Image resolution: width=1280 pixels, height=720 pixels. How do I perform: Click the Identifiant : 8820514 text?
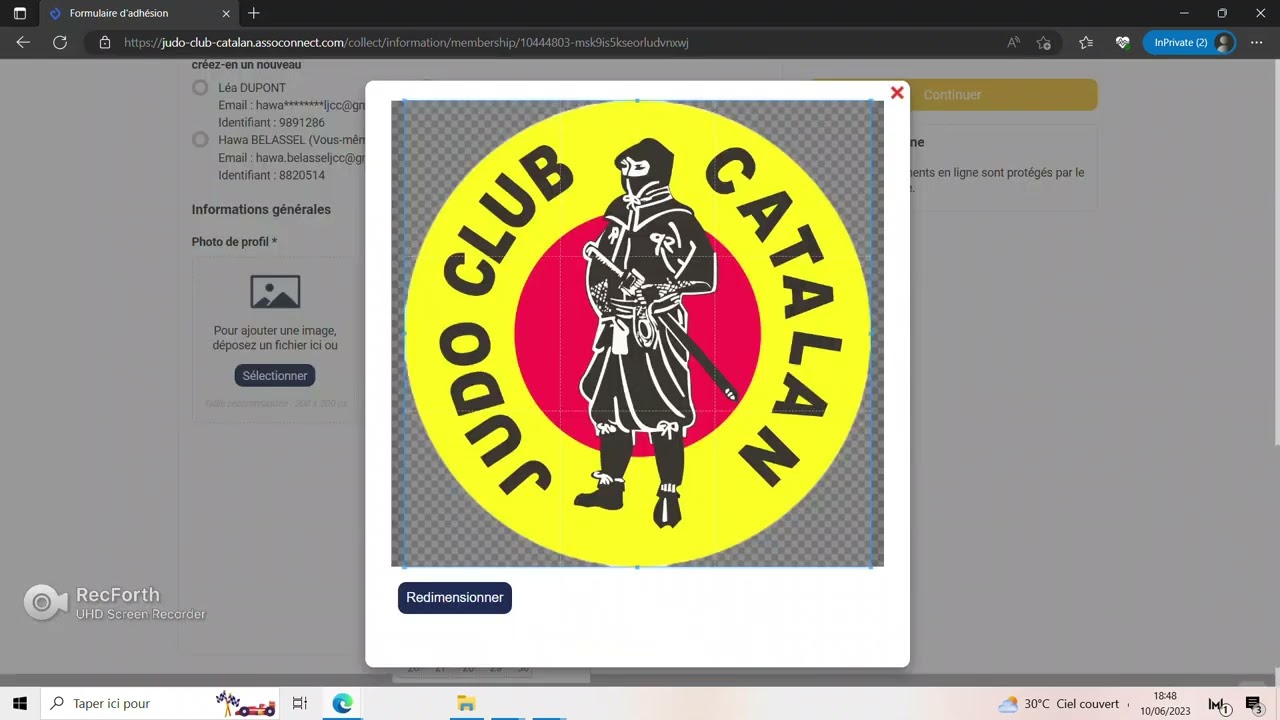click(x=272, y=175)
